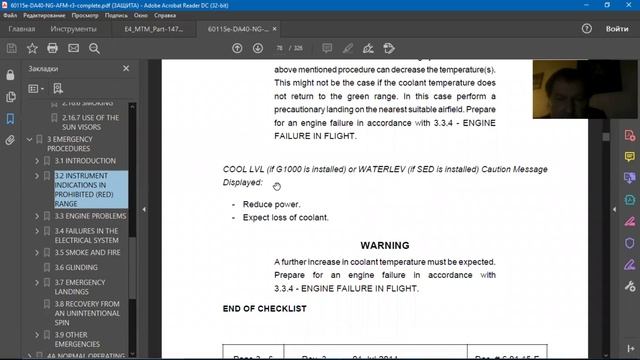Viewport: 640px width, 360px height.
Task: Open bookmark options dropdown menu
Action: (x=36, y=89)
